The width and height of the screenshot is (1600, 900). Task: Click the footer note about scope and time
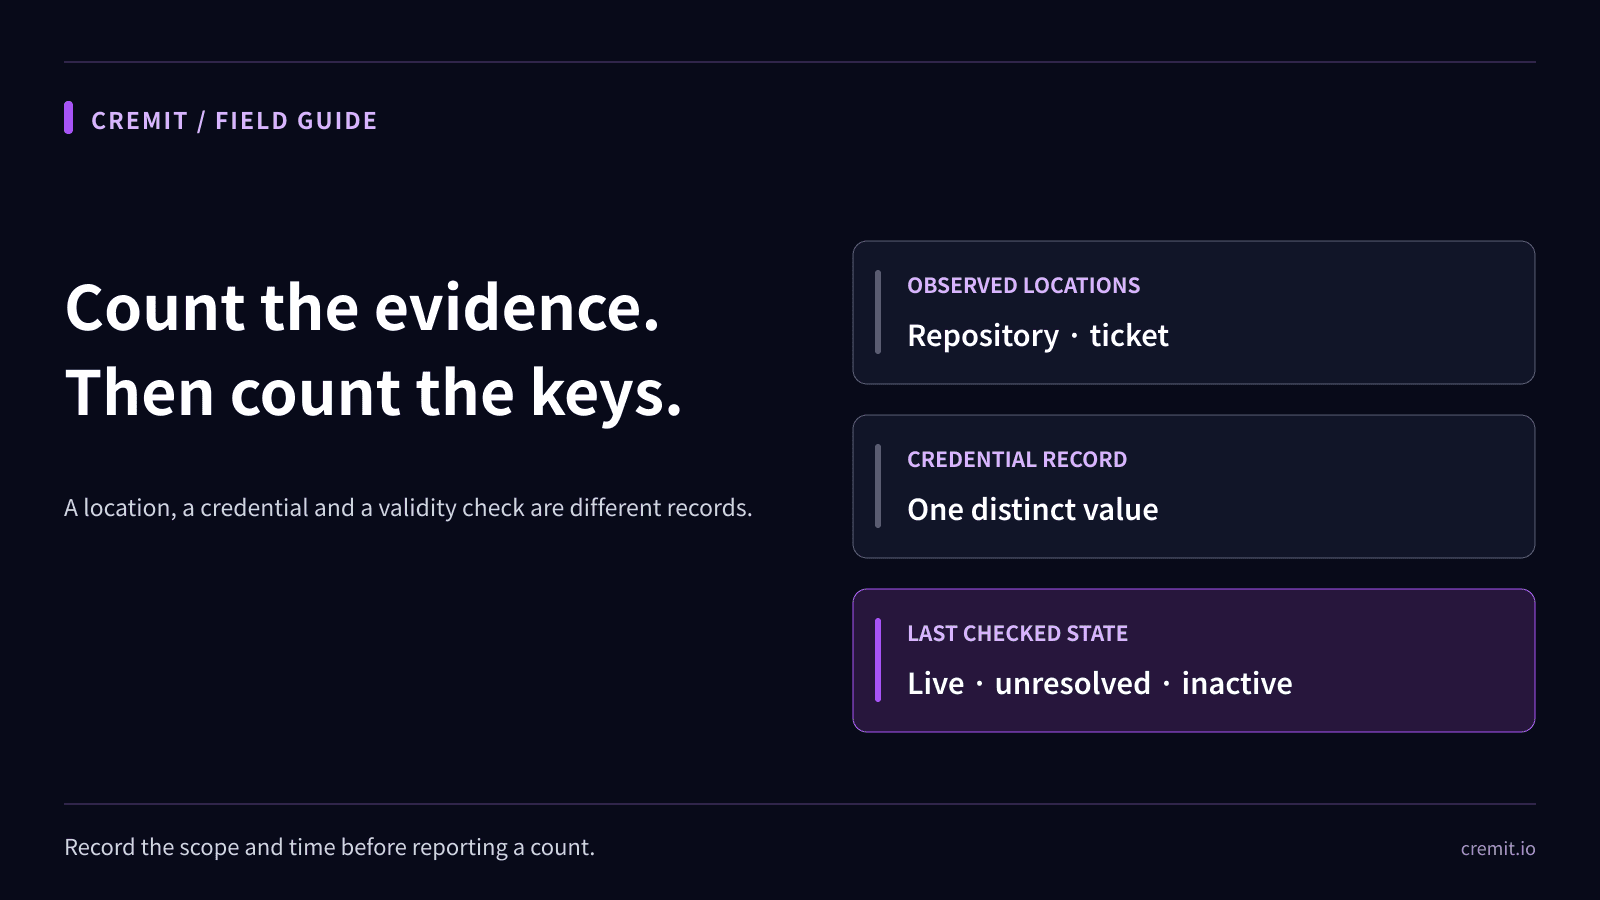[x=329, y=848]
